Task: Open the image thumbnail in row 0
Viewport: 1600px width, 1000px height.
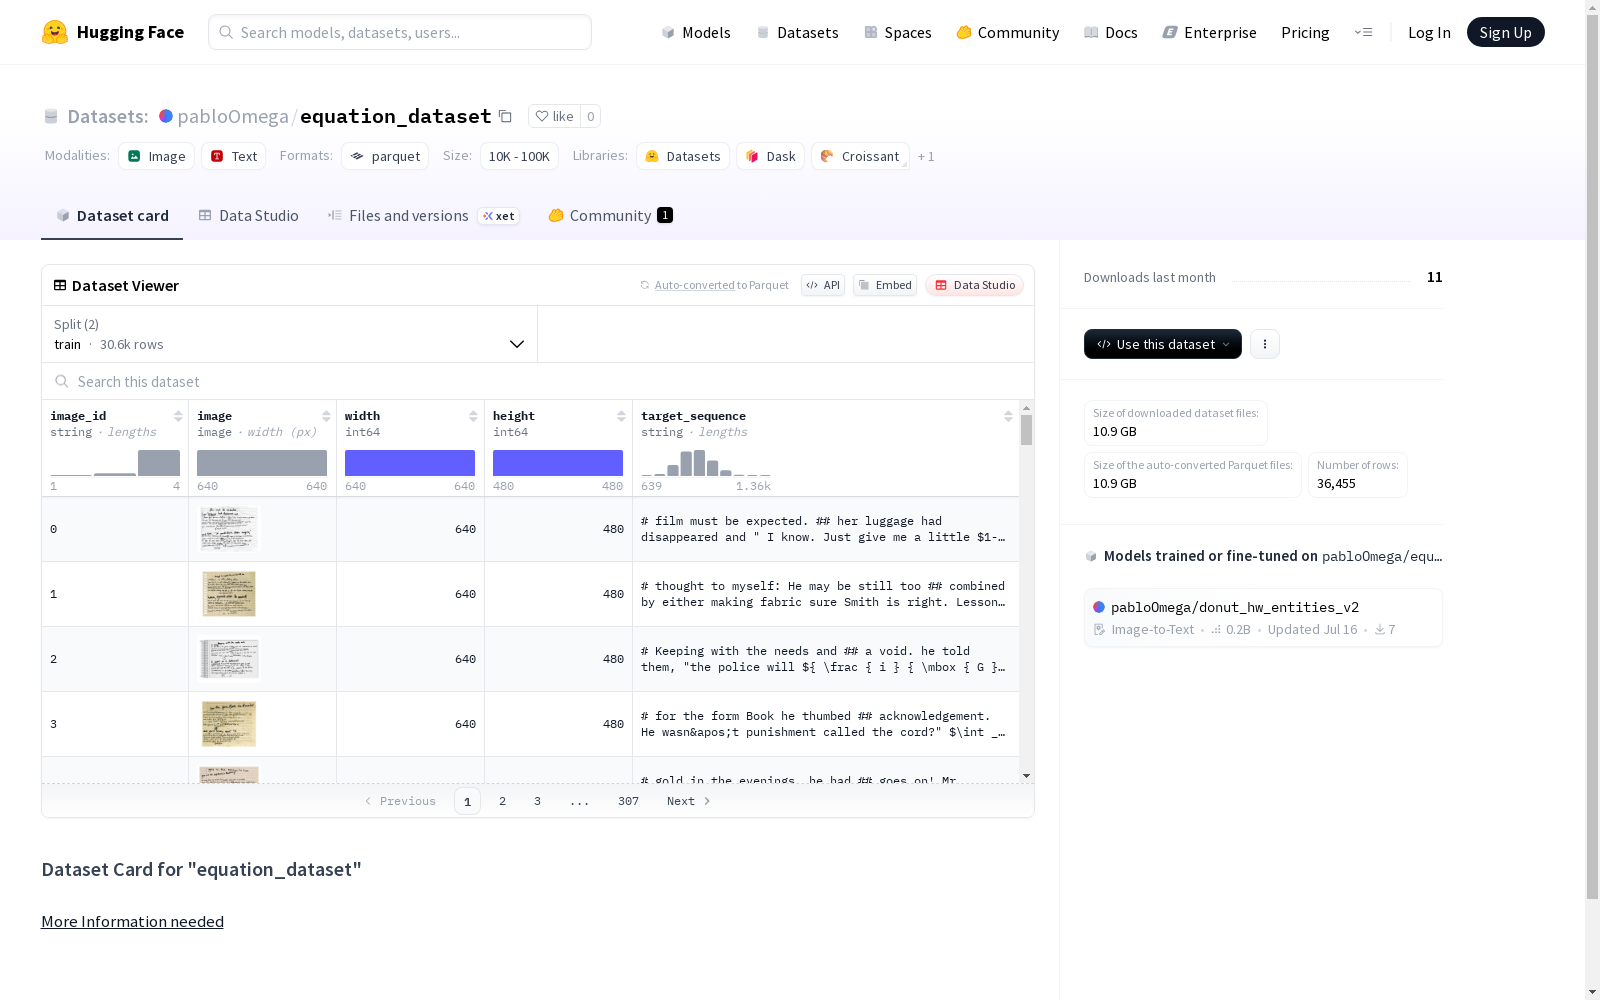Action: click(x=229, y=529)
